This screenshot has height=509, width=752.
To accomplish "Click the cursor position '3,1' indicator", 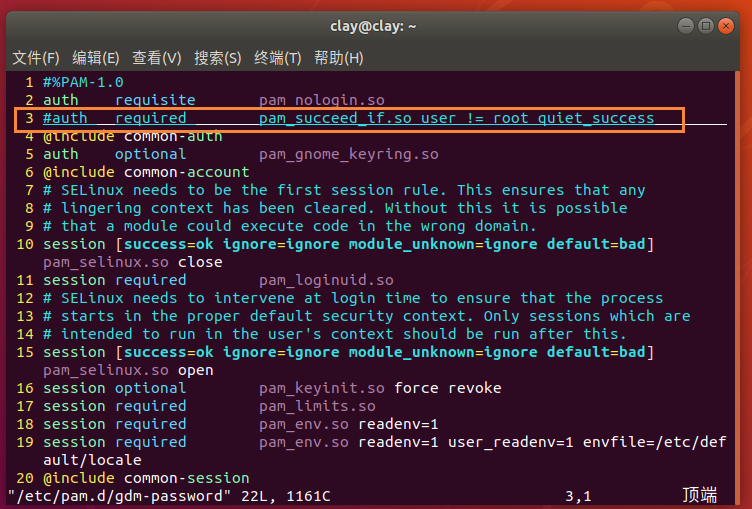I will tap(578, 496).
